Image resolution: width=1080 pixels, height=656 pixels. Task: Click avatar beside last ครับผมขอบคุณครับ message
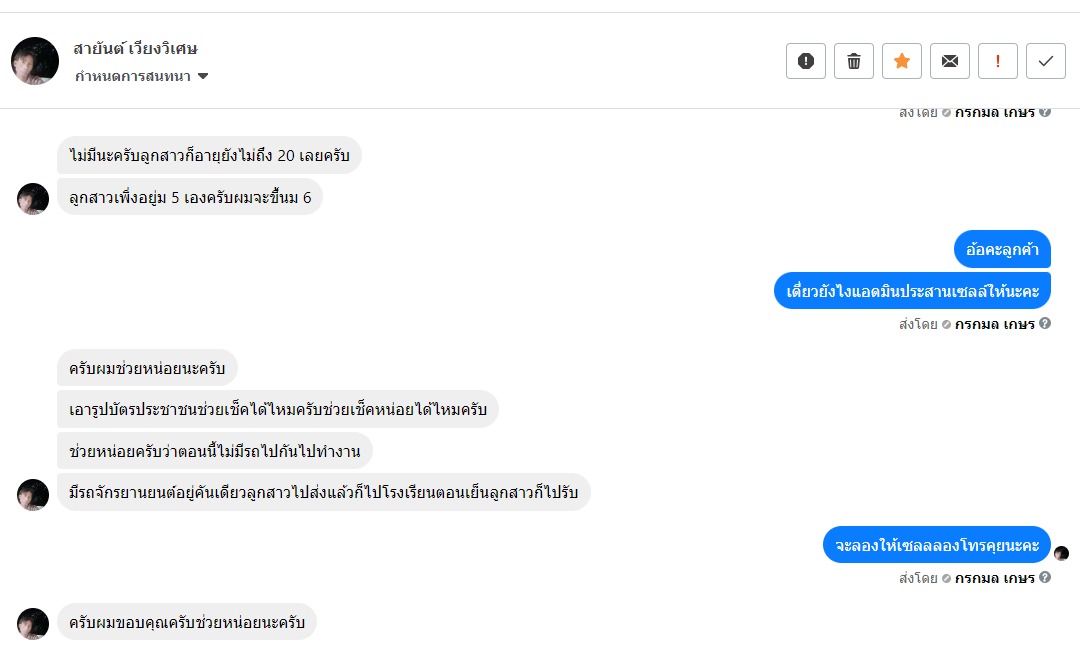pos(33,623)
